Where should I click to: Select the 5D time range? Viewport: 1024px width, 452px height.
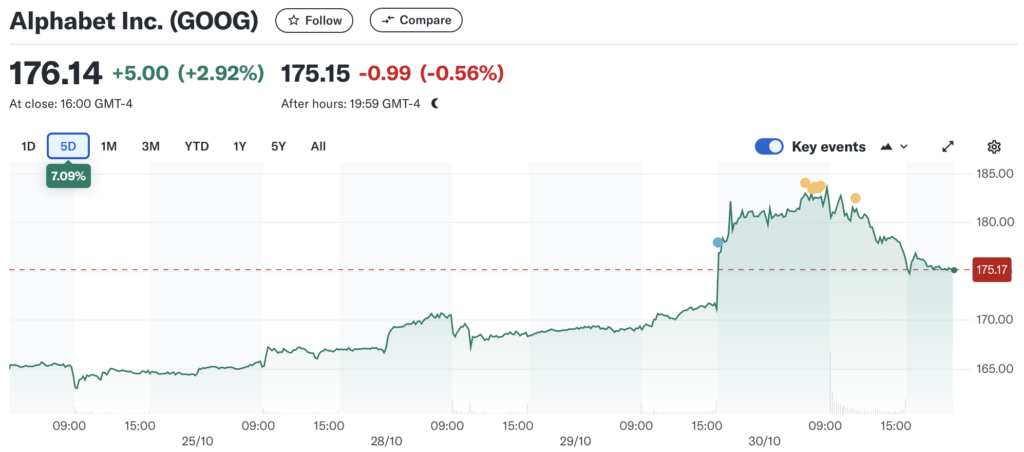tap(68, 146)
